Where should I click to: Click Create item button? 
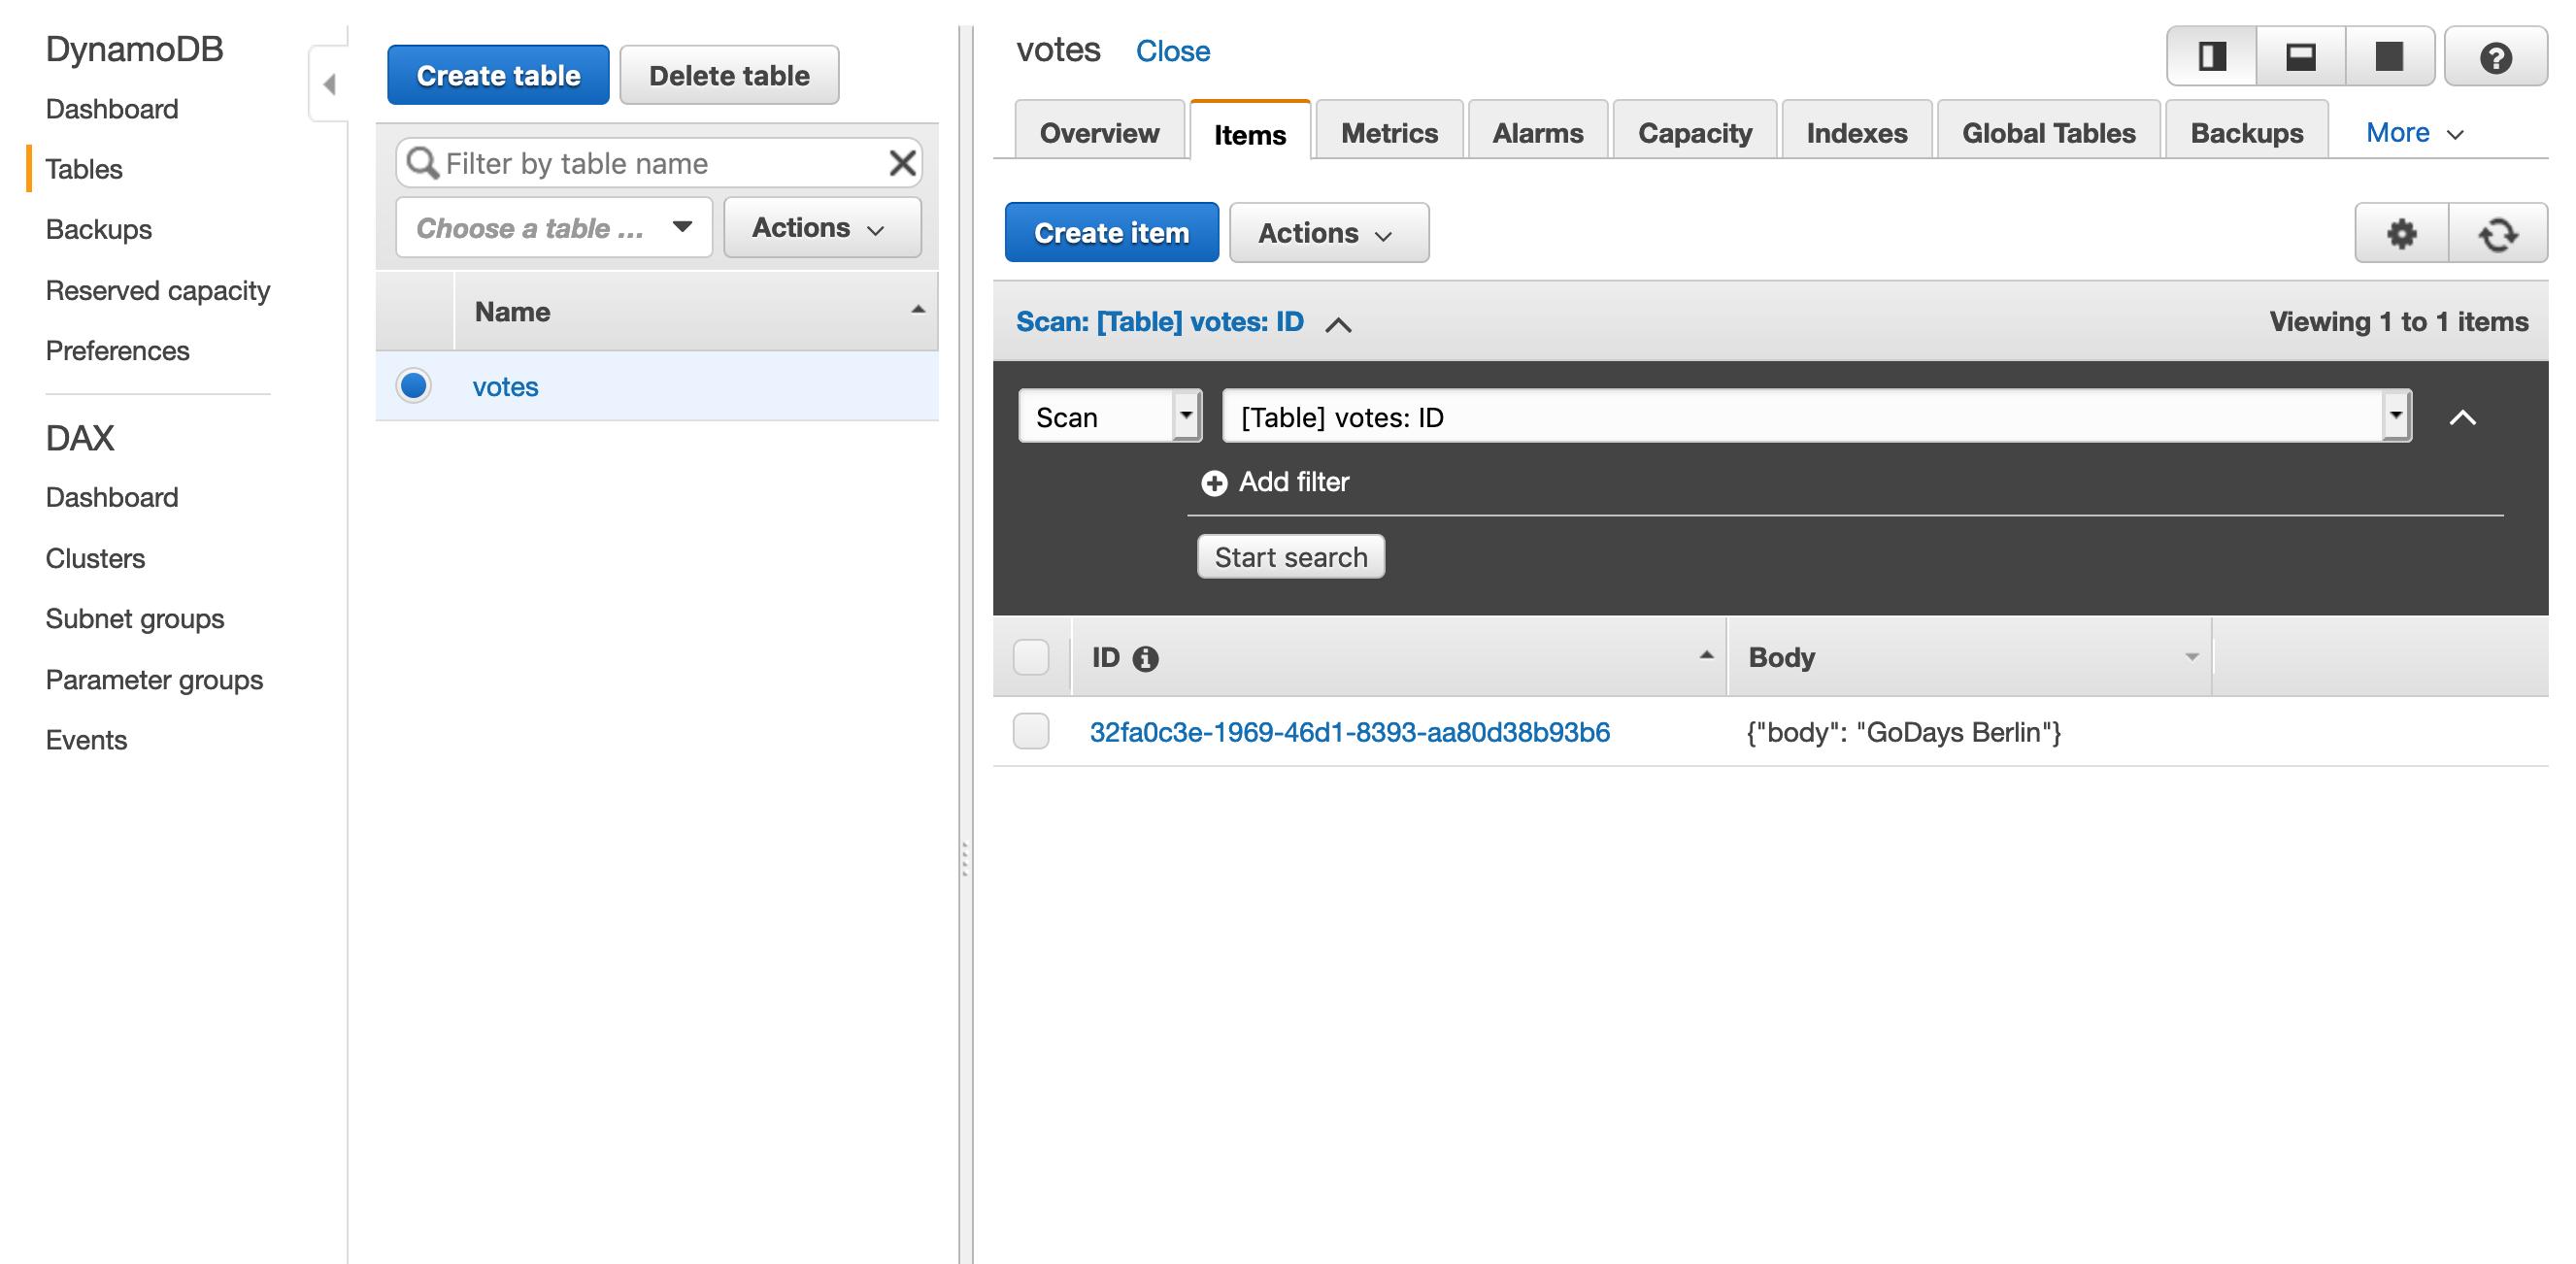1111,232
